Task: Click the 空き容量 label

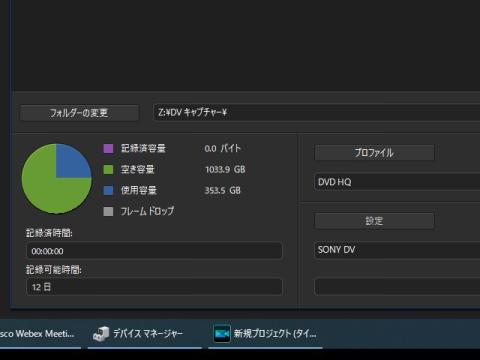Action: tap(138, 169)
